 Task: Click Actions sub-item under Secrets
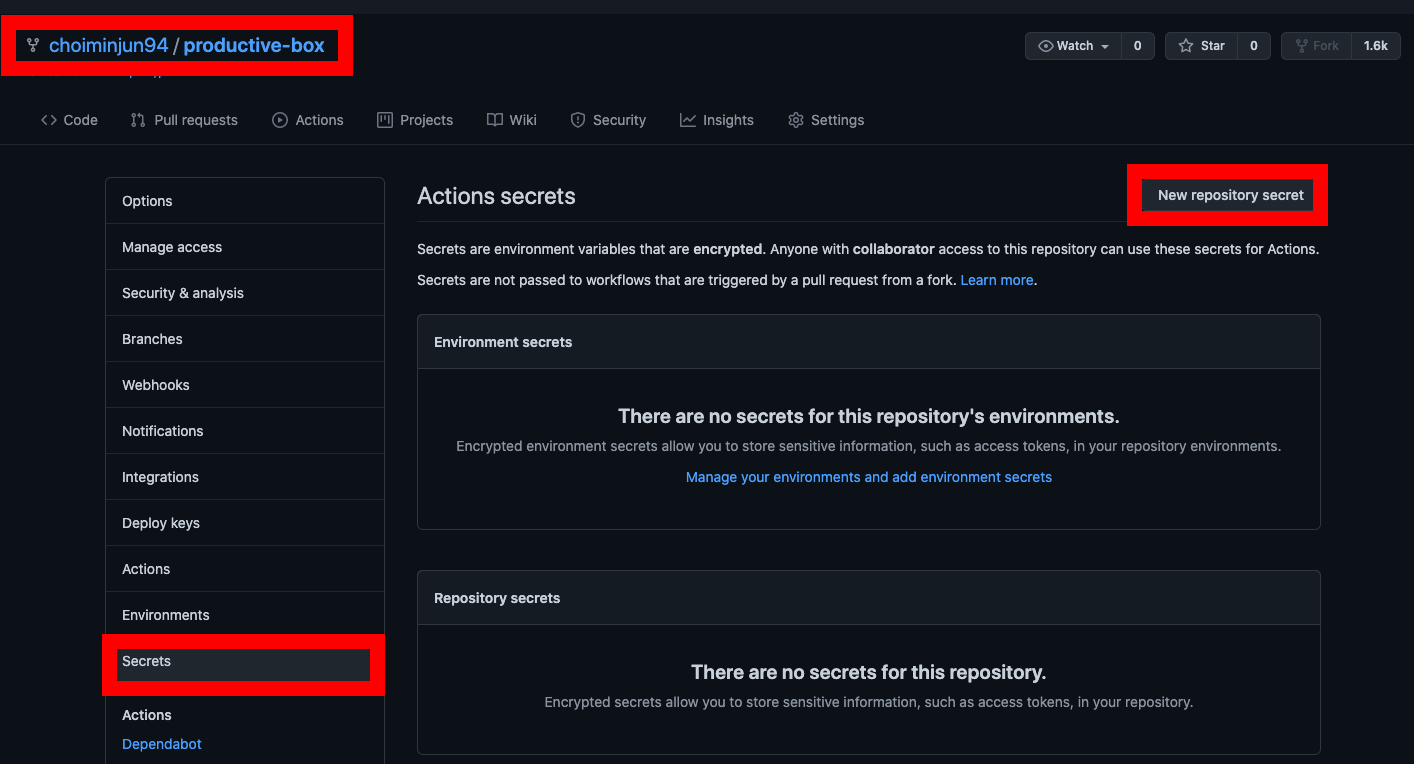click(x=147, y=715)
